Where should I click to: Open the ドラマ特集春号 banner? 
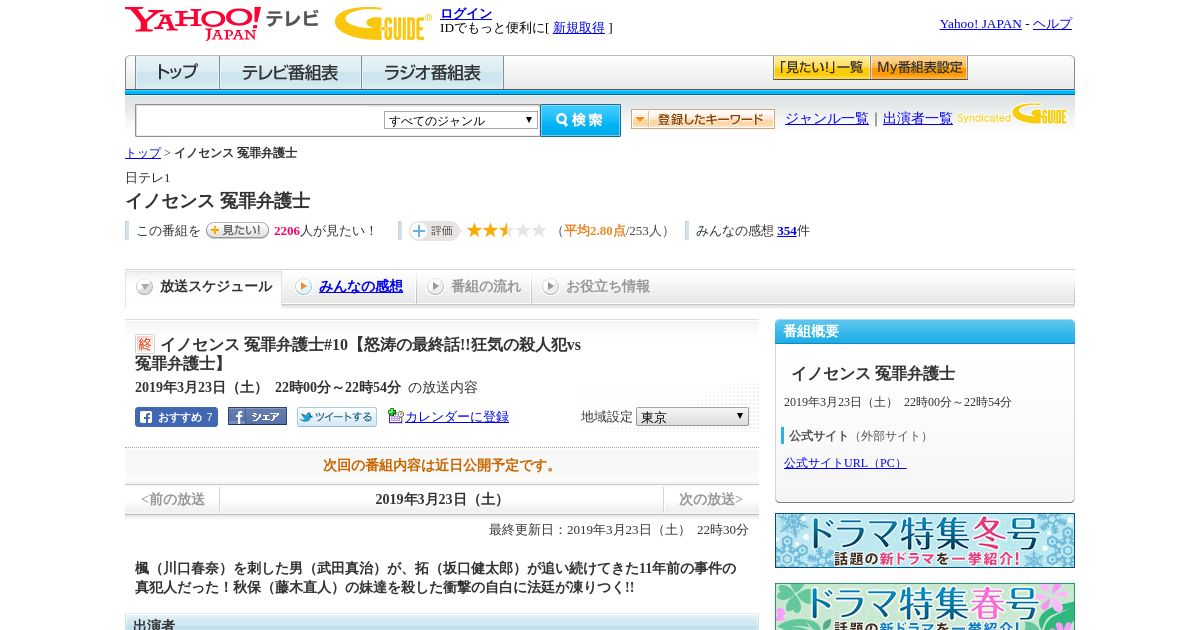[x=925, y=606]
